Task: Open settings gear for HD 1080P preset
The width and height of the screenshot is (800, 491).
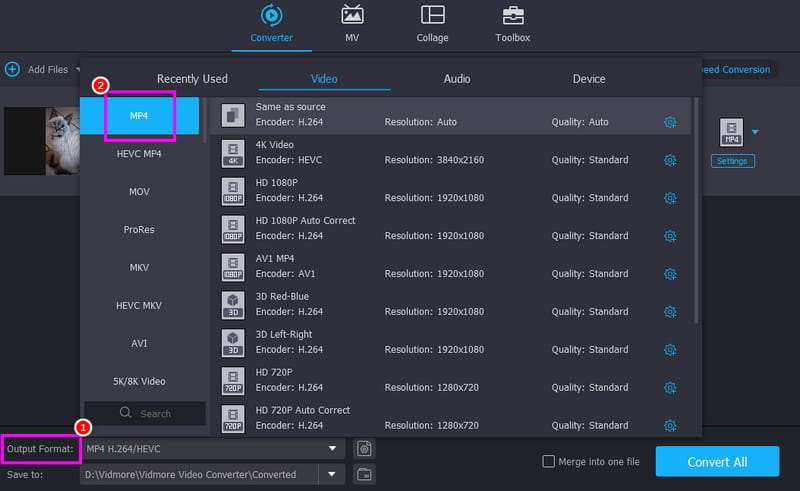Action: (x=670, y=198)
